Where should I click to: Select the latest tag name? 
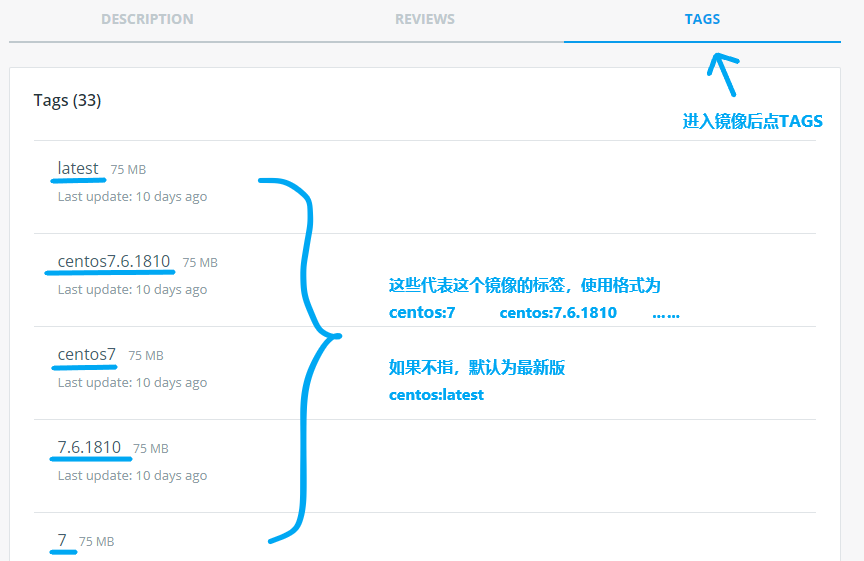78,168
